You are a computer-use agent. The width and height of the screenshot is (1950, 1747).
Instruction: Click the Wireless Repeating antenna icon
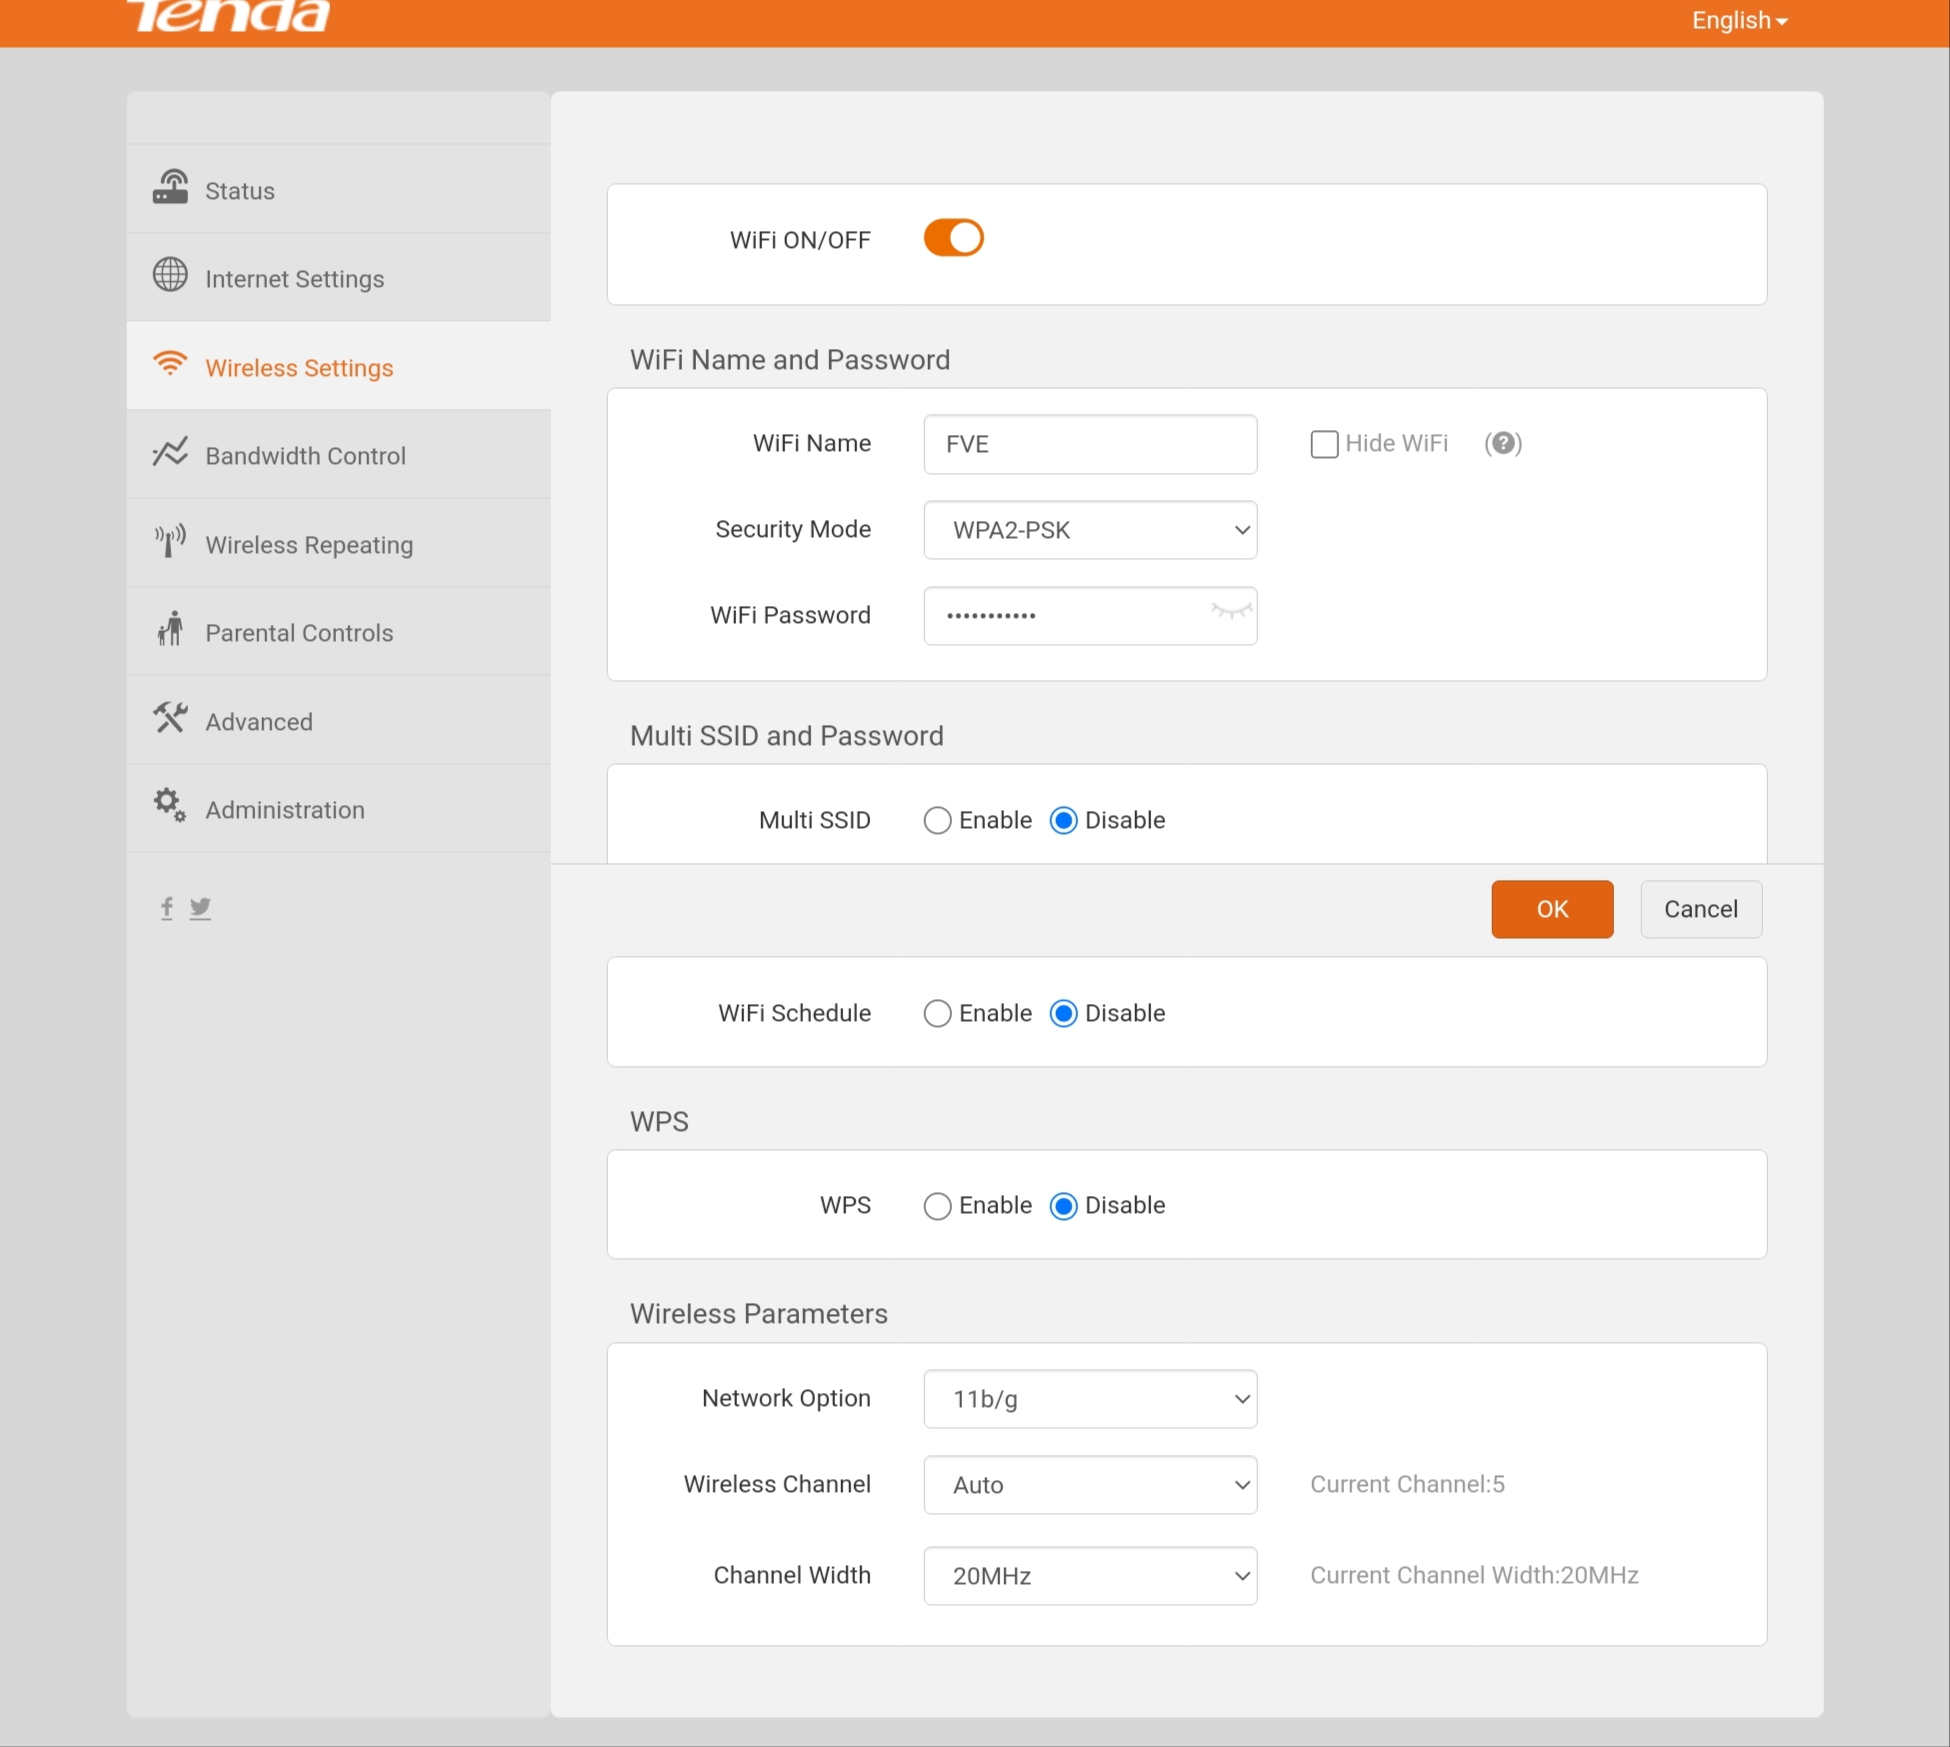point(170,541)
